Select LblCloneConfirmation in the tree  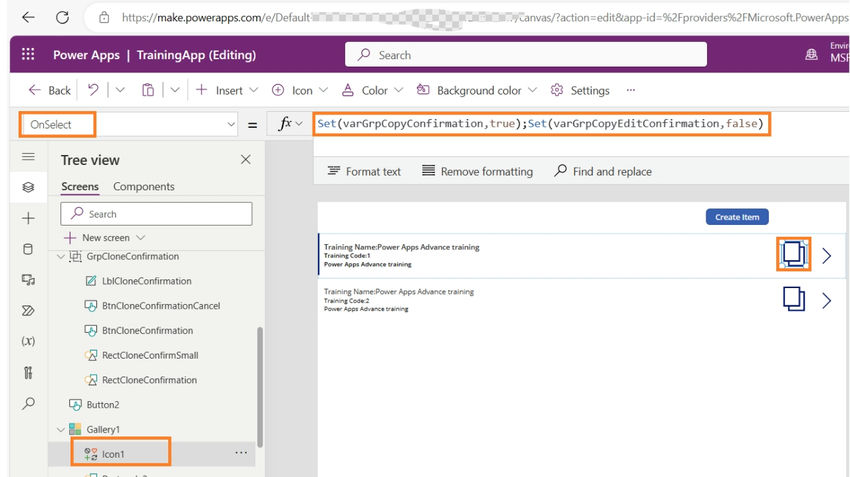(146, 281)
